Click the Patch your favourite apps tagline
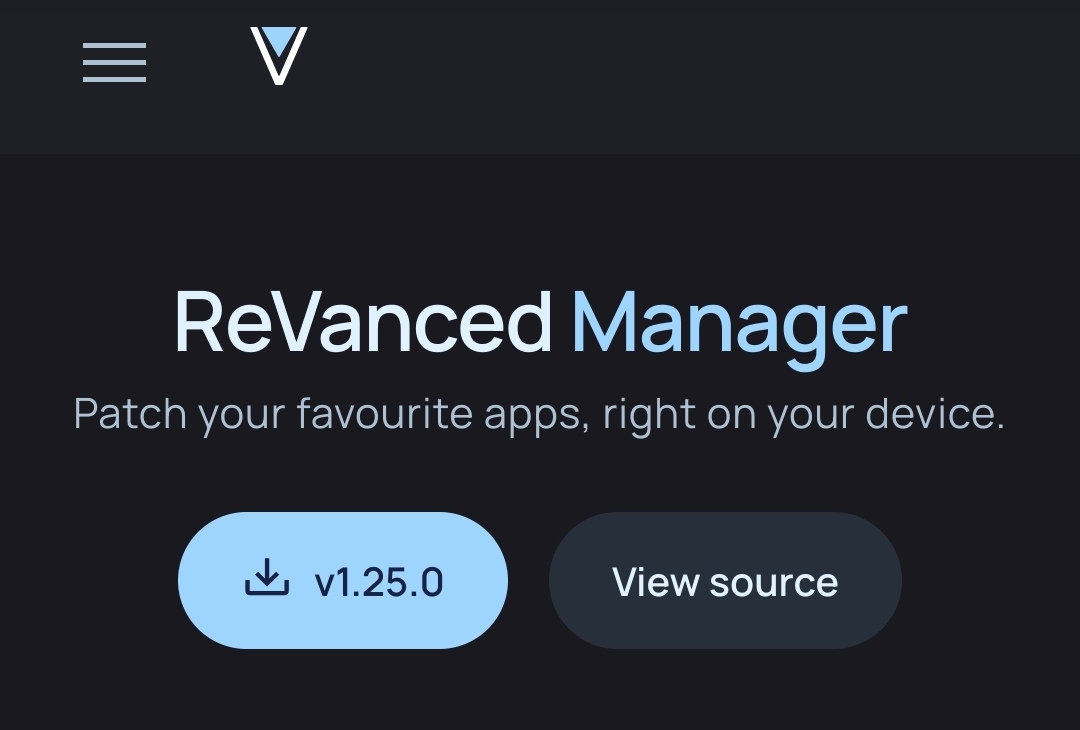The image size is (1080, 730). [x=539, y=415]
